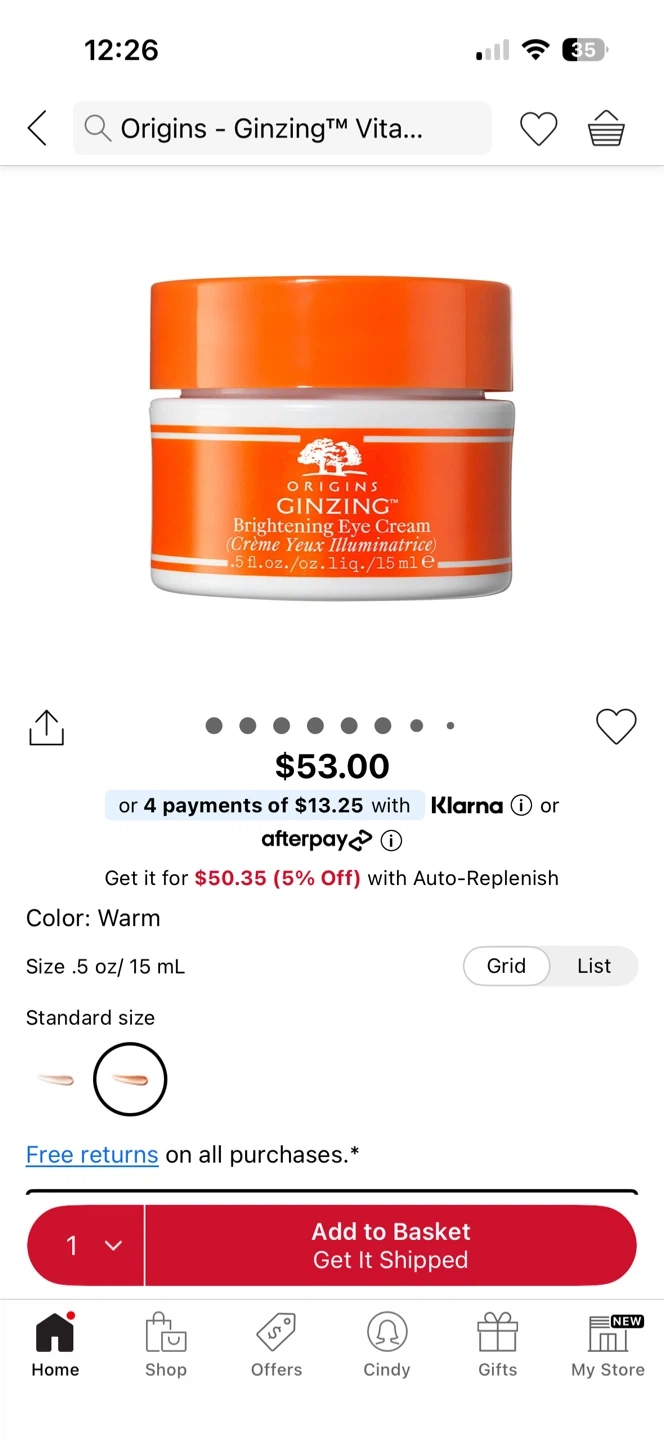Open the Gifts tab

[x=497, y=1346]
